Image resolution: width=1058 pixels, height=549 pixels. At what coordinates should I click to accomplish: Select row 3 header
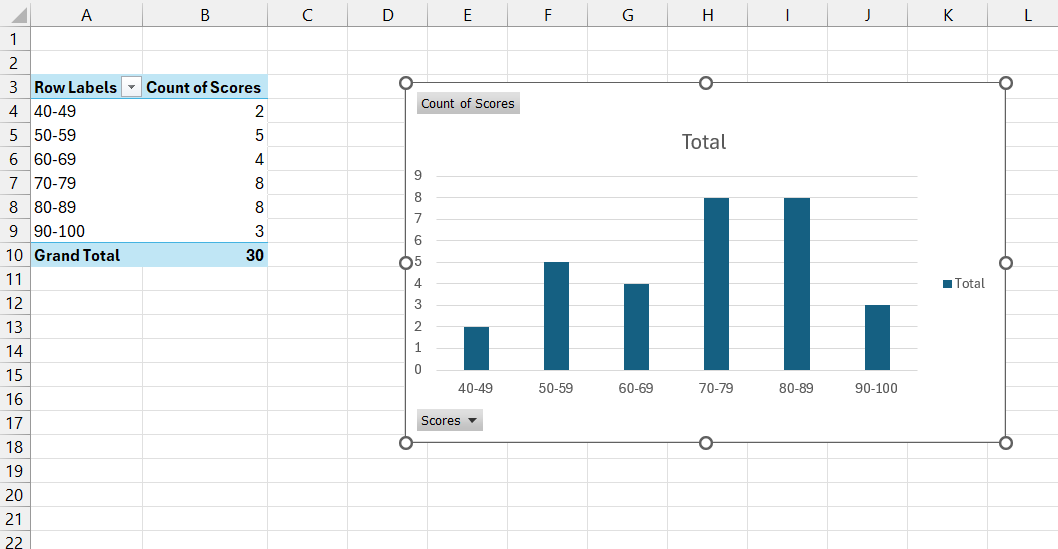coord(15,87)
